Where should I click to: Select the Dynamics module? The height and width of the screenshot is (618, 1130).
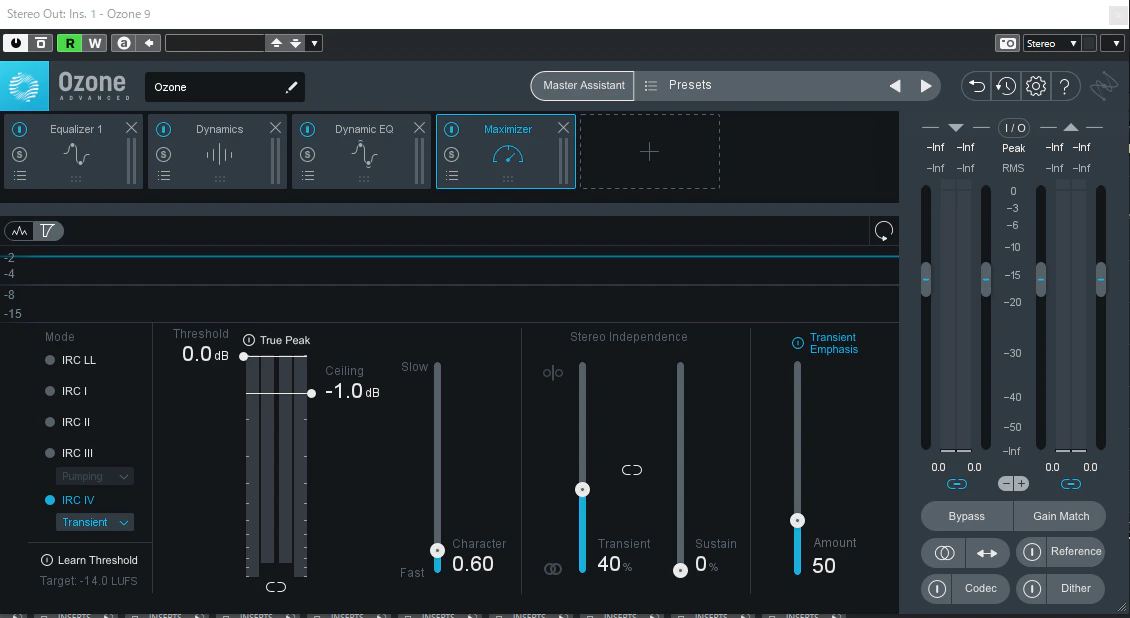click(218, 151)
